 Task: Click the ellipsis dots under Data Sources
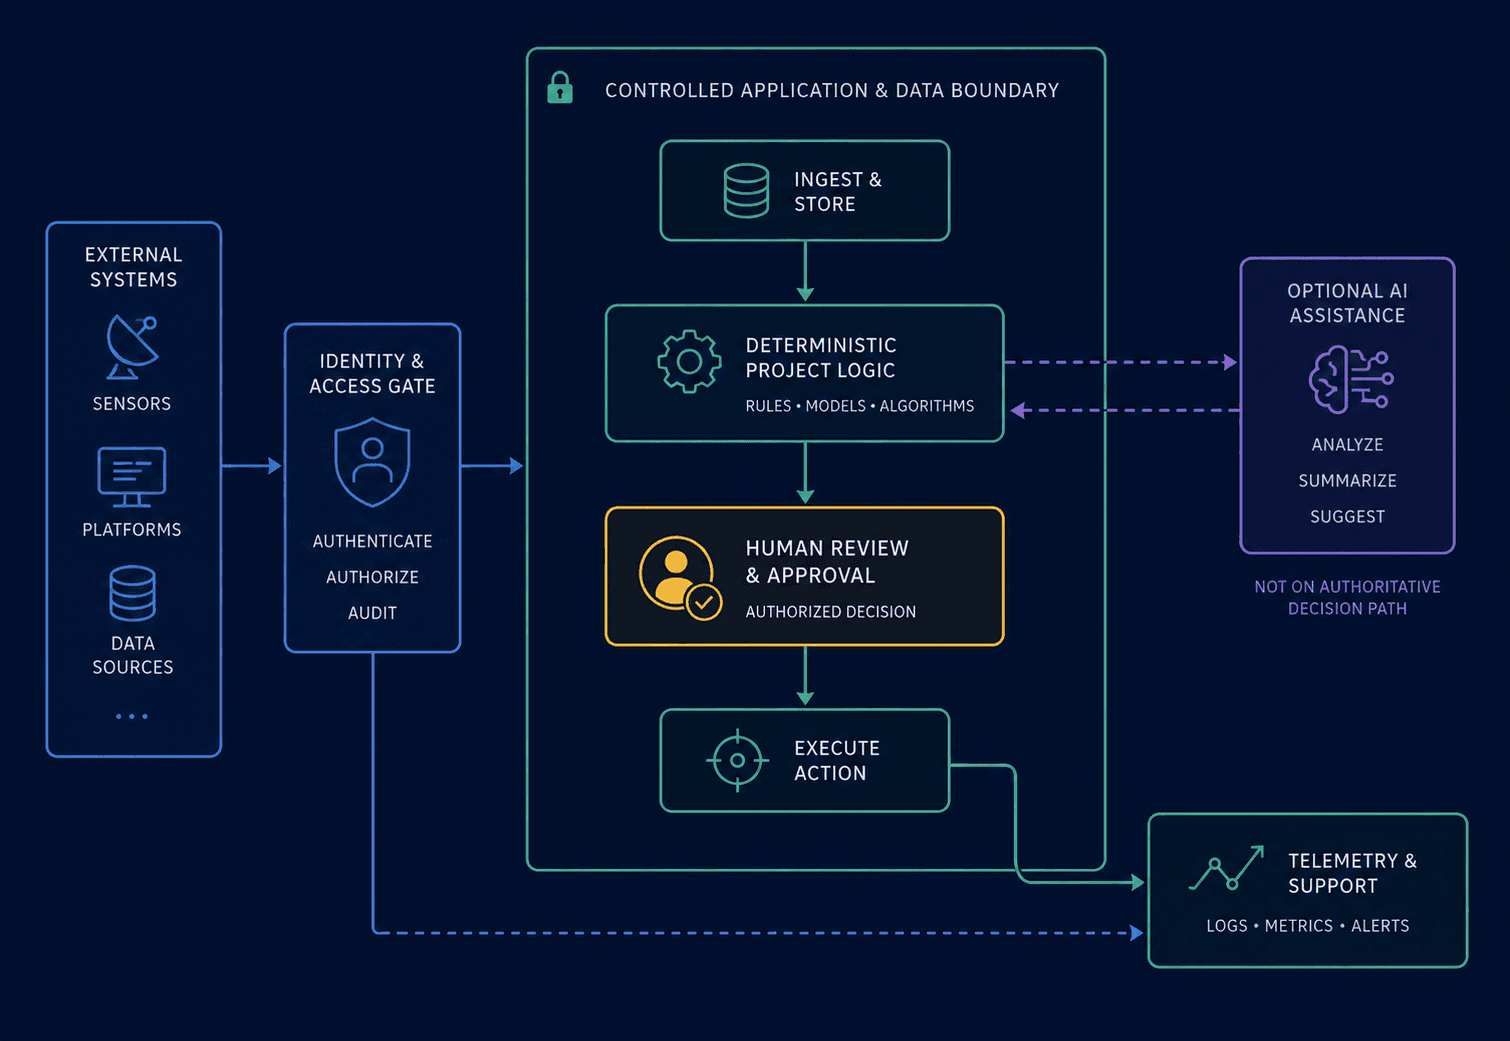(x=132, y=716)
